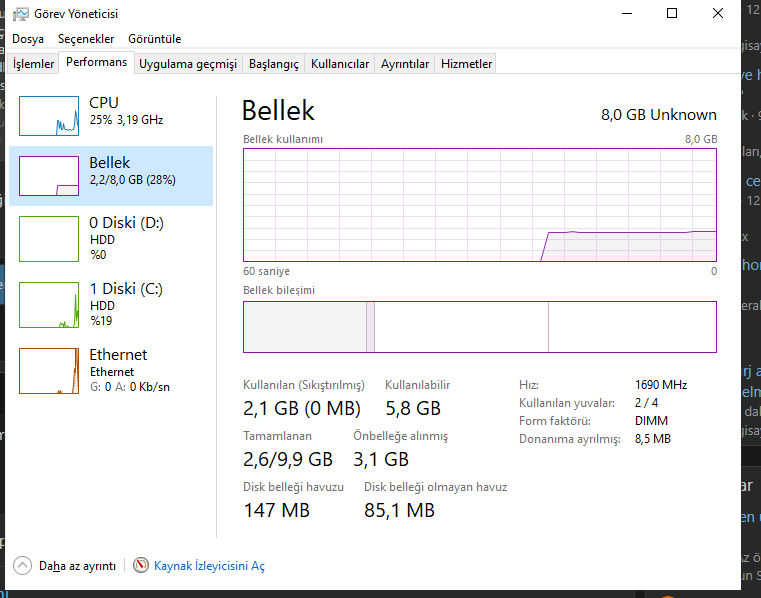Open the Dosya menu

pyautogui.click(x=28, y=39)
